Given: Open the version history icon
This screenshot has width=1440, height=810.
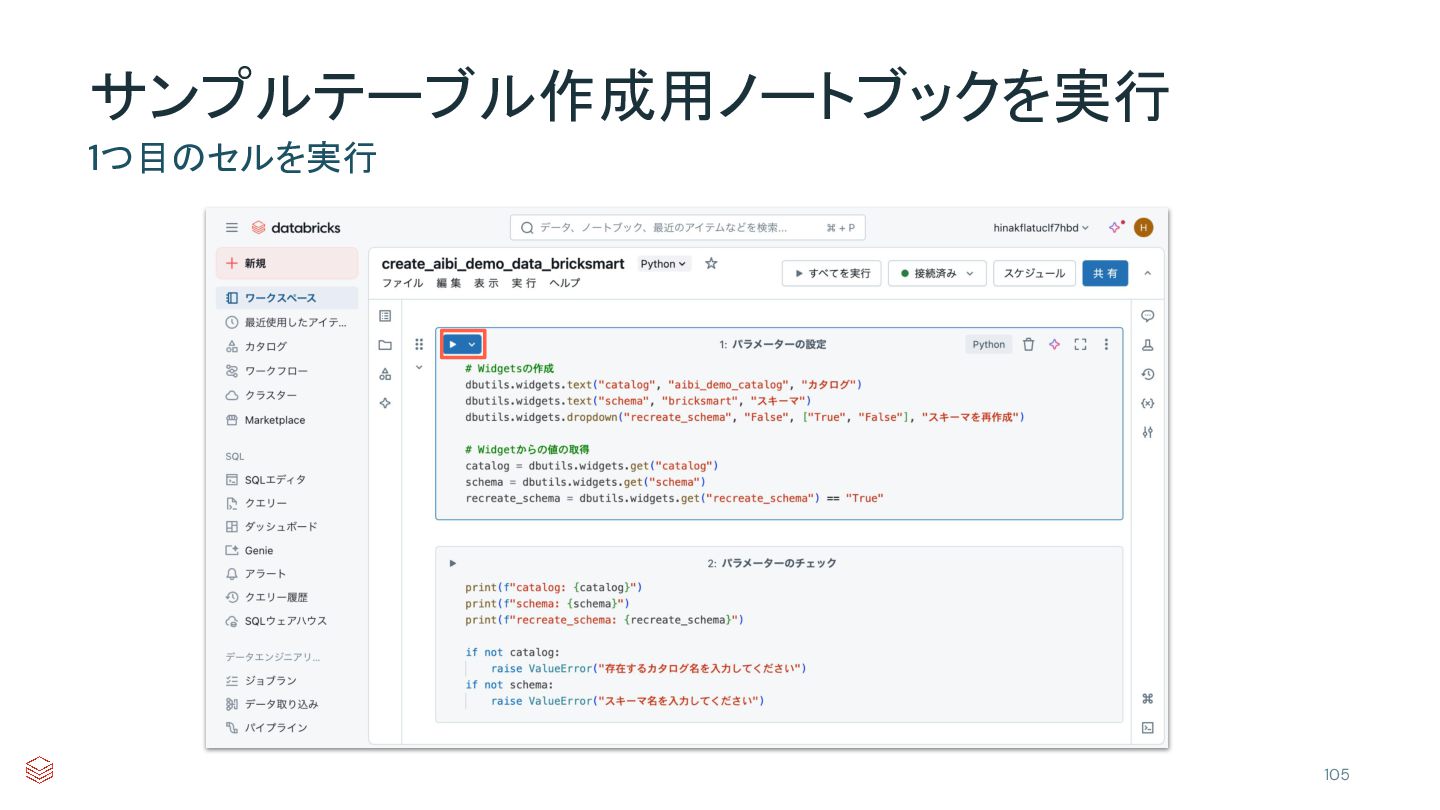Looking at the screenshot, I should tap(1148, 374).
